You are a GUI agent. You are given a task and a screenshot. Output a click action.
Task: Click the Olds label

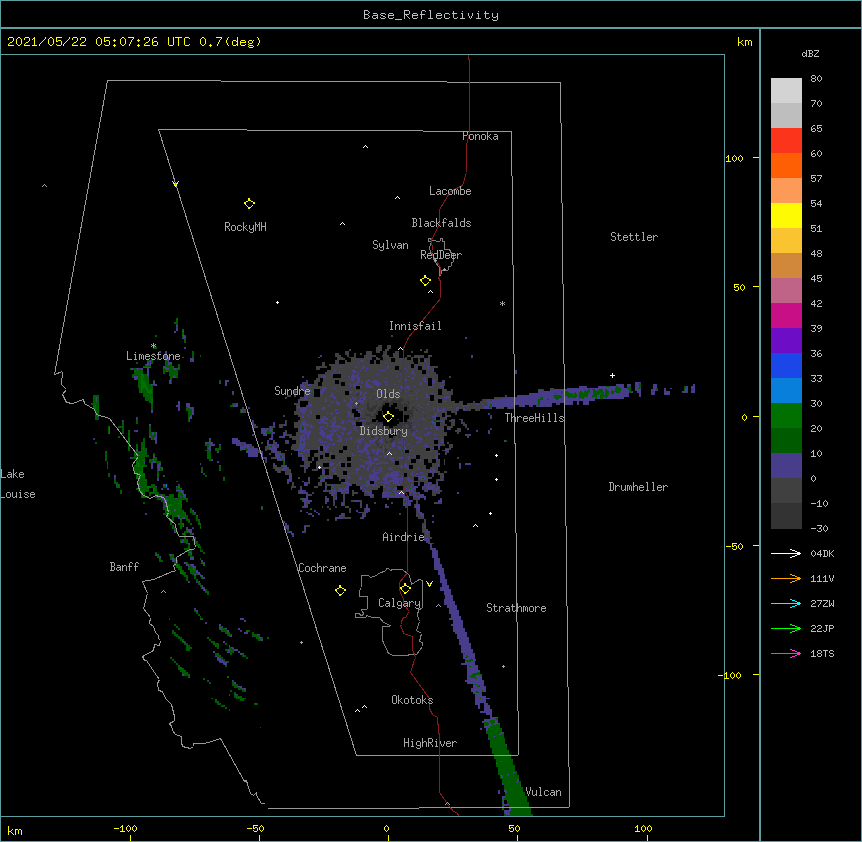[388, 394]
